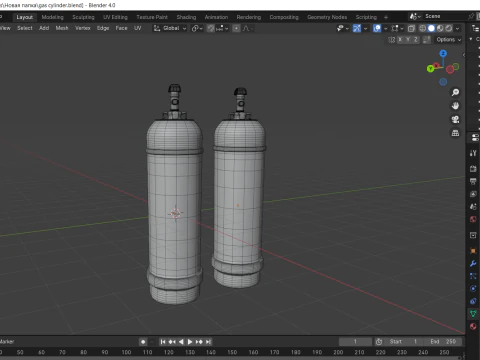Open the Object Constraints tab
This screenshot has height=360, width=480.
pos(473,301)
